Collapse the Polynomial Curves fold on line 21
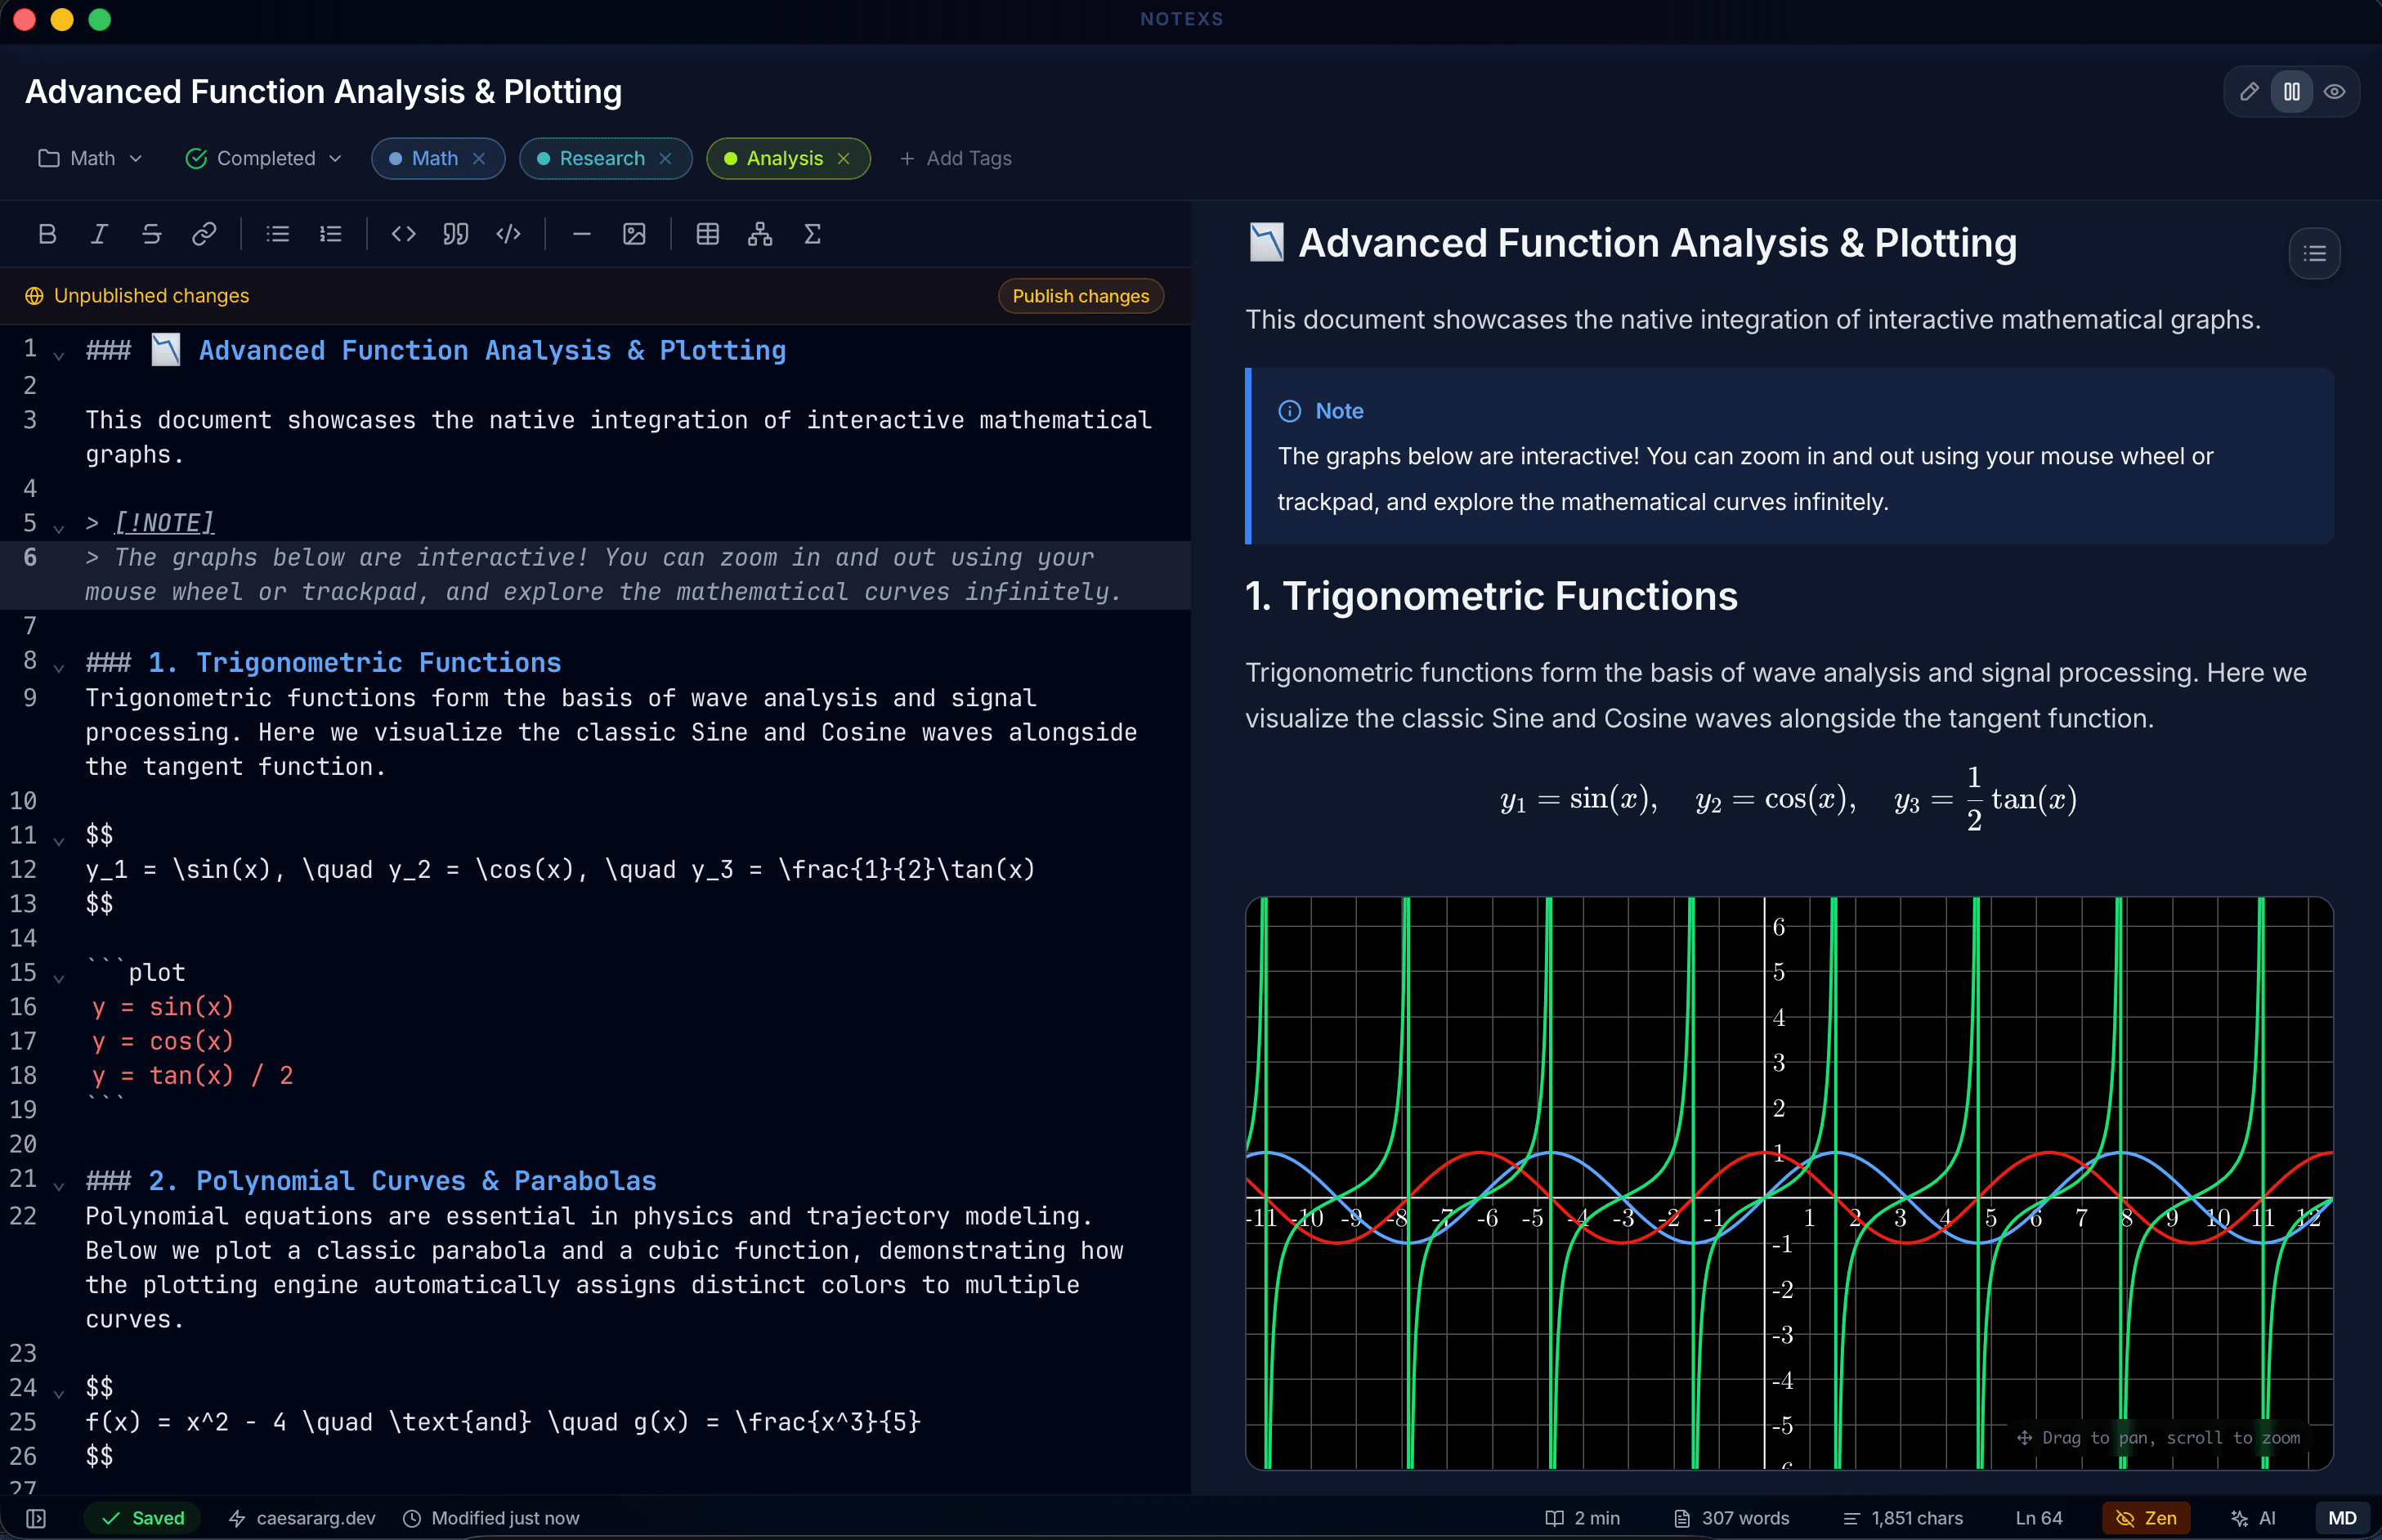The image size is (2382, 1540). (59, 1186)
